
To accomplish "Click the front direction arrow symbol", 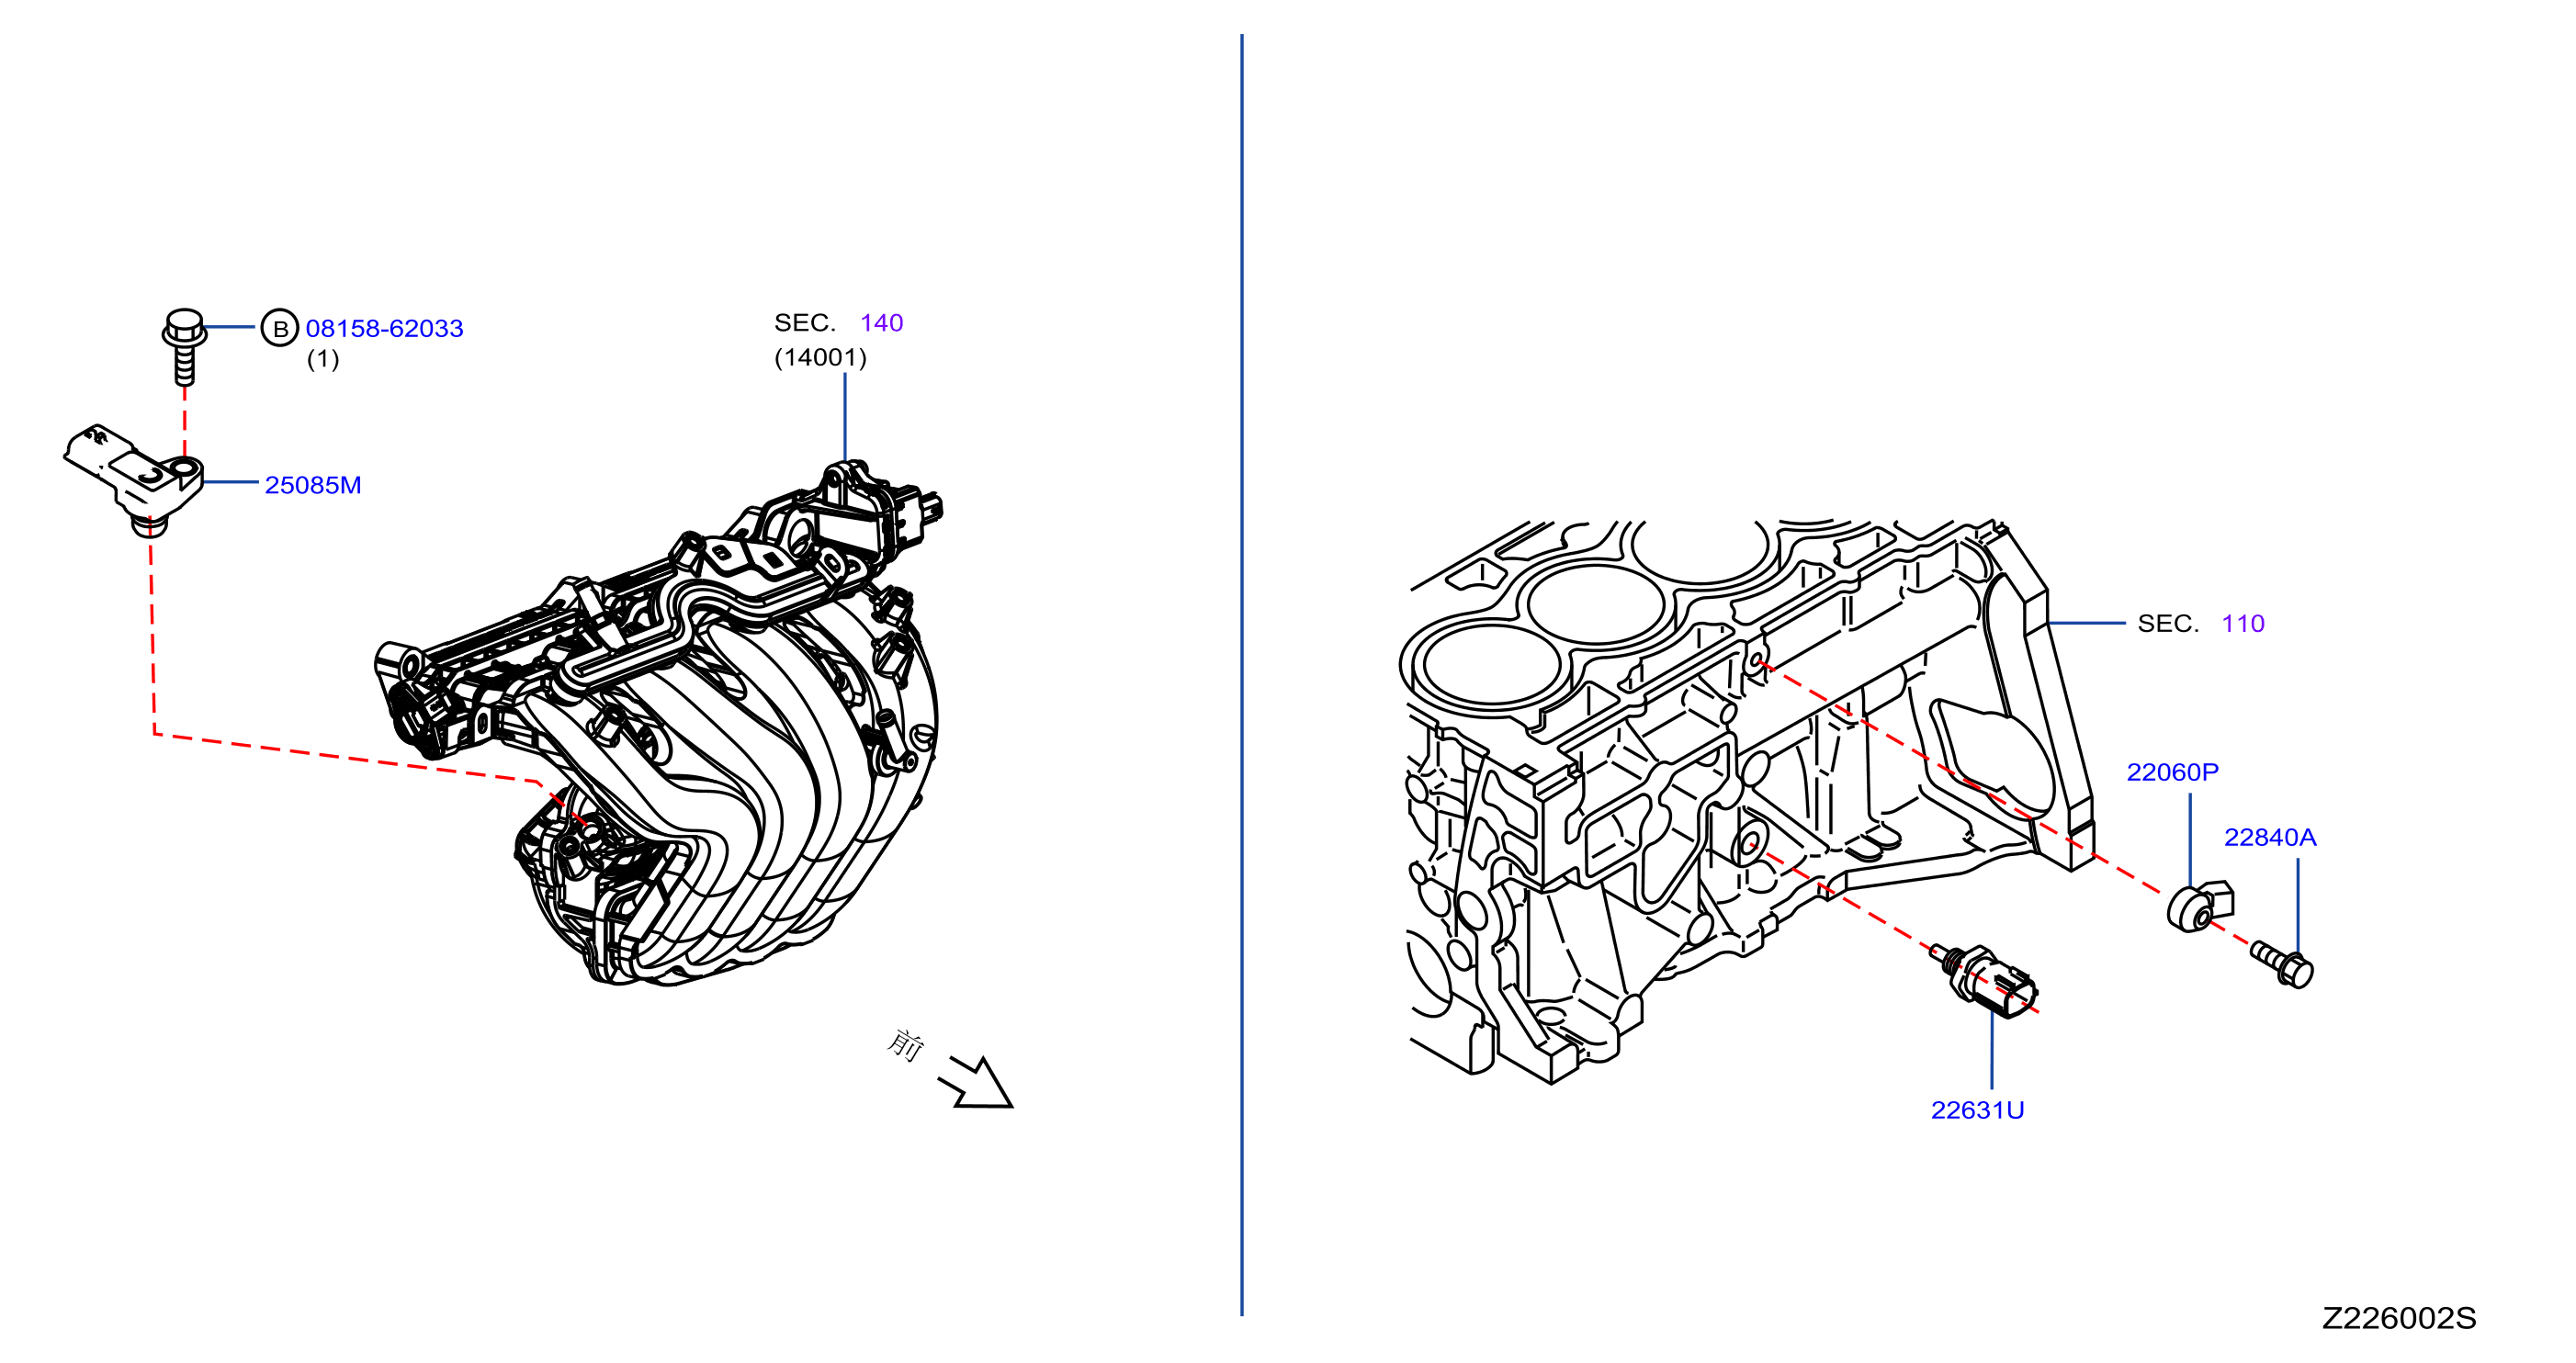I will 975,1082.
